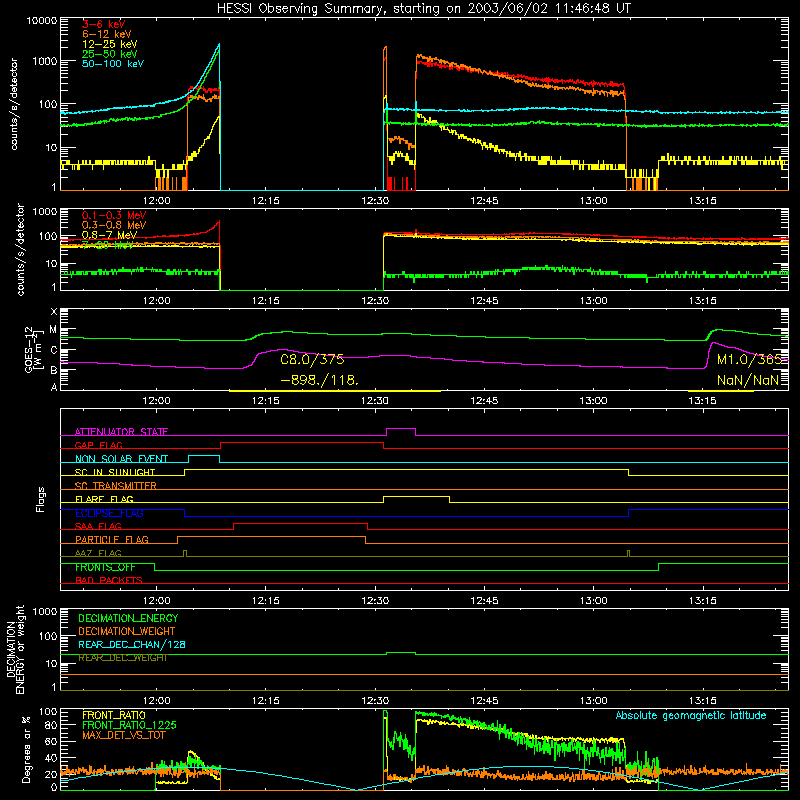Click the "REAR_DEC_CHAN/128" legend label
This screenshot has height=800, width=800.
[132, 644]
